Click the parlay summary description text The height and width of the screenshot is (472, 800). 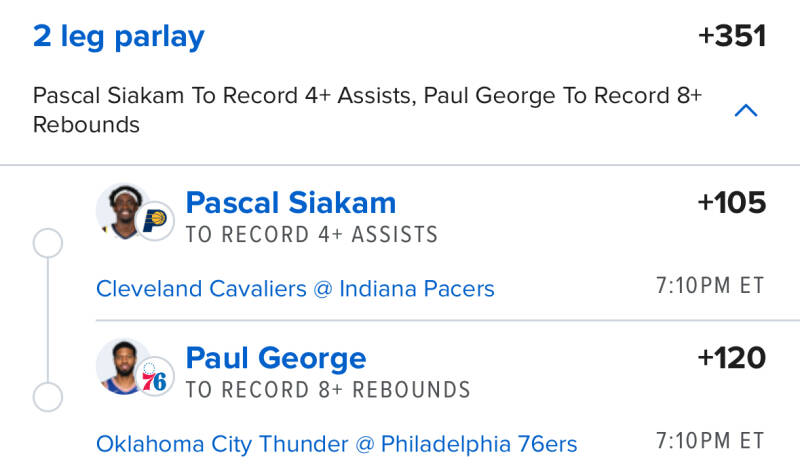pyautogui.click(x=367, y=110)
